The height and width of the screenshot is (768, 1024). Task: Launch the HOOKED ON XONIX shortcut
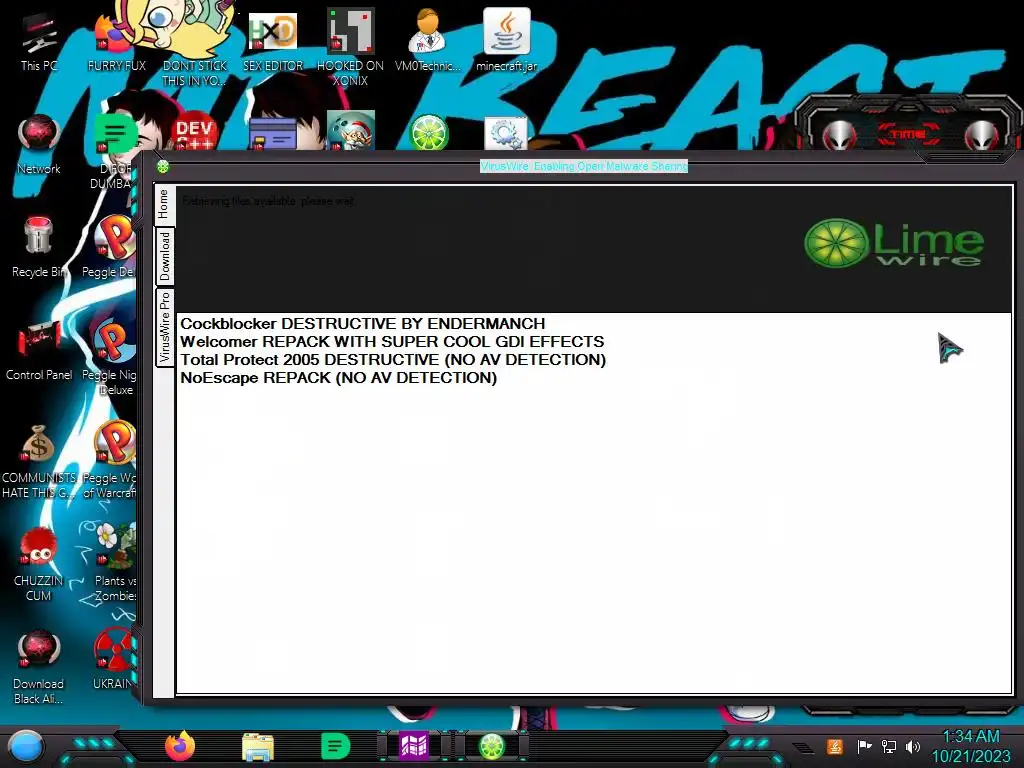point(350,47)
